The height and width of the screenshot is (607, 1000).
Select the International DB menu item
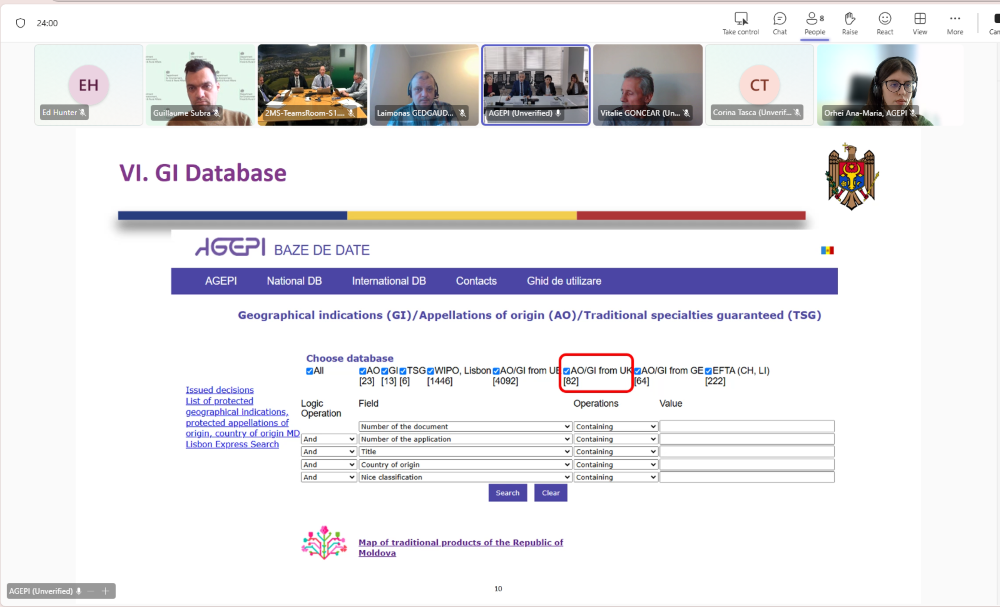coord(388,281)
